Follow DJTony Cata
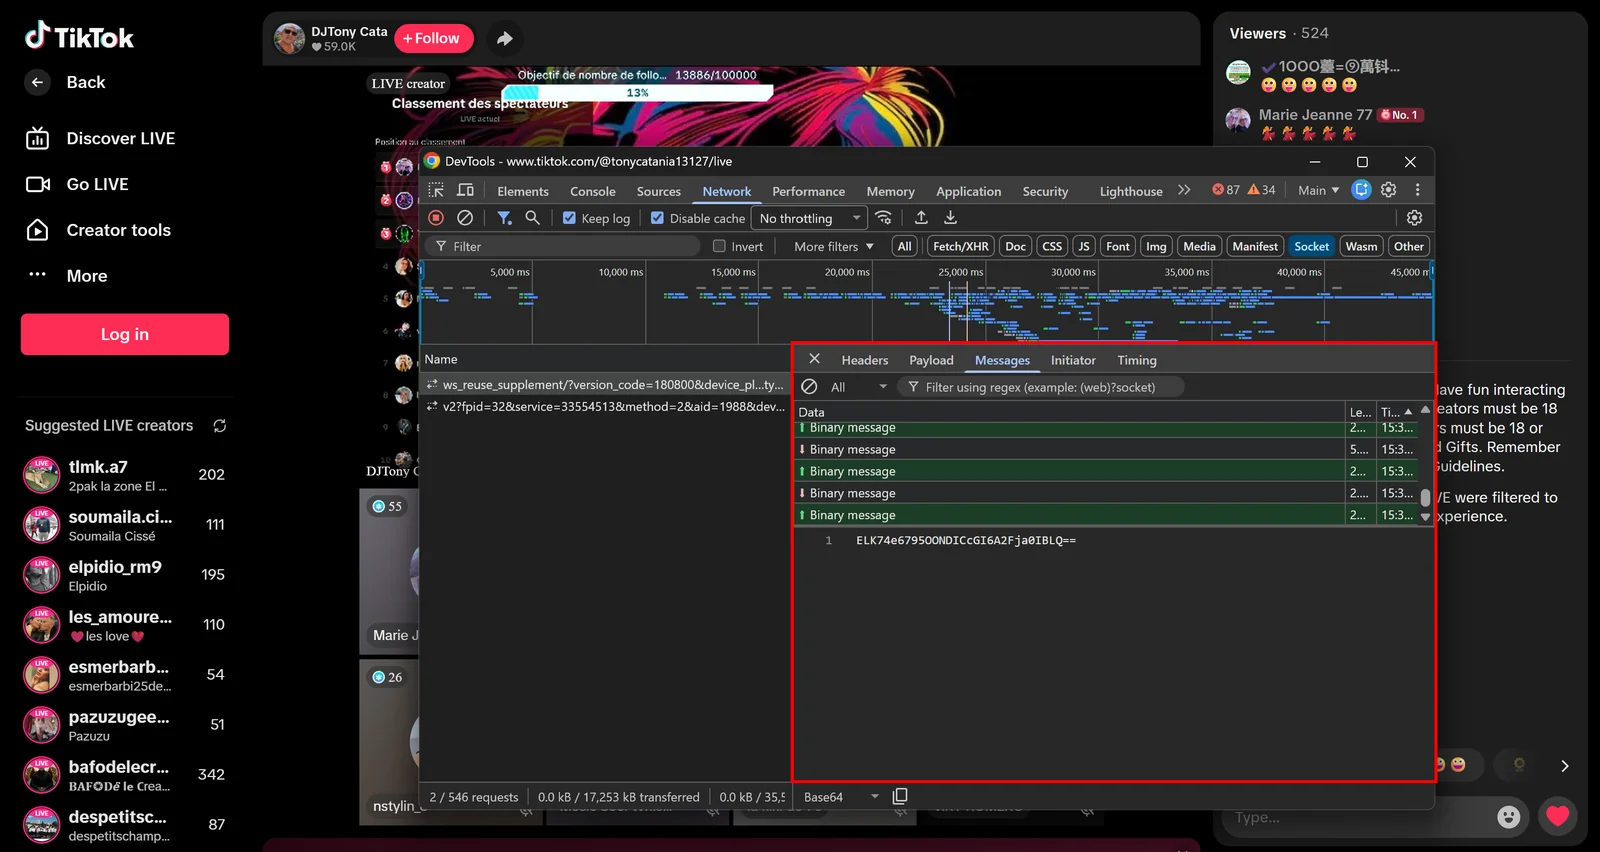Image resolution: width=1600 pixels, height=852 pixels. click(x=433, y=38)
